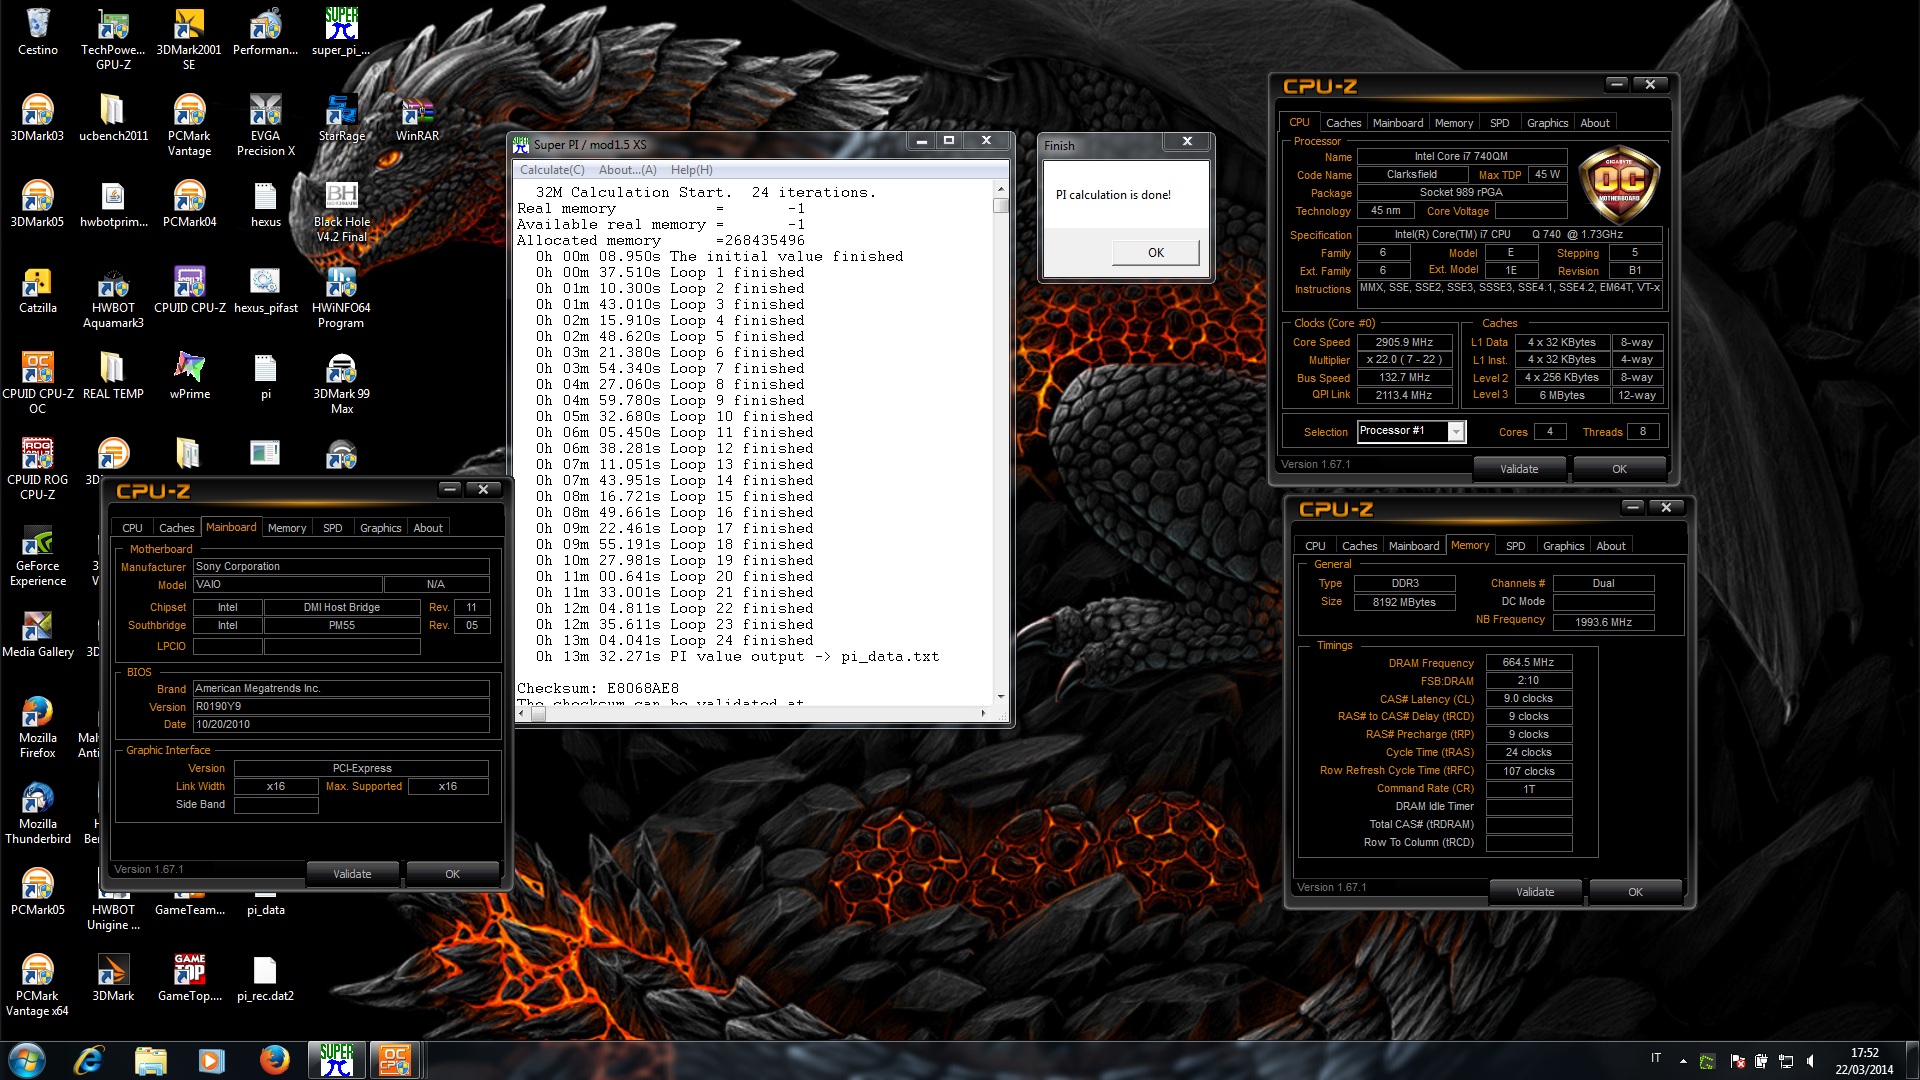Image resolution: width=1920 pixels, height=1080 pixels.
Task: Click the Core Speed value 2905.9 MHz
Action: point(1403,342)
